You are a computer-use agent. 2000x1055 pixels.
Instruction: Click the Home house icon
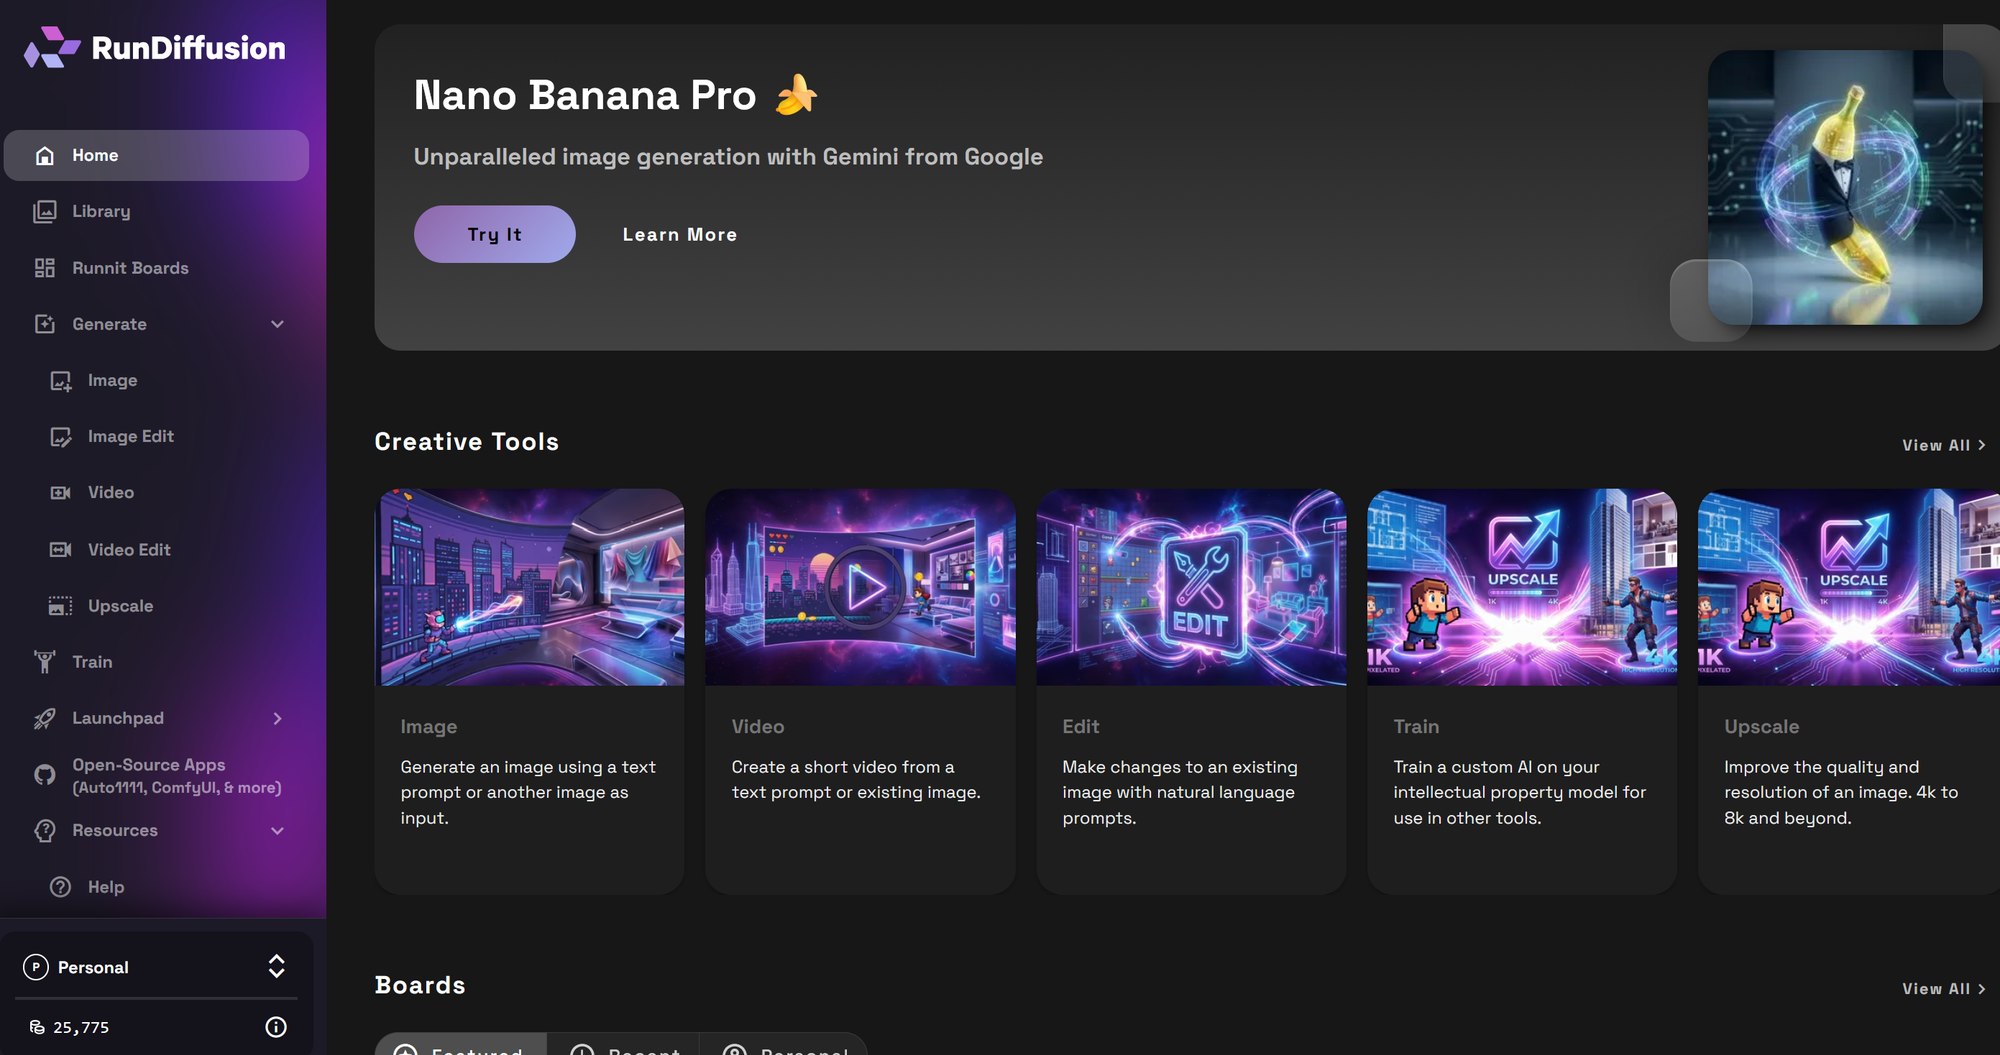pyautogui.click(x=45, y=156)
